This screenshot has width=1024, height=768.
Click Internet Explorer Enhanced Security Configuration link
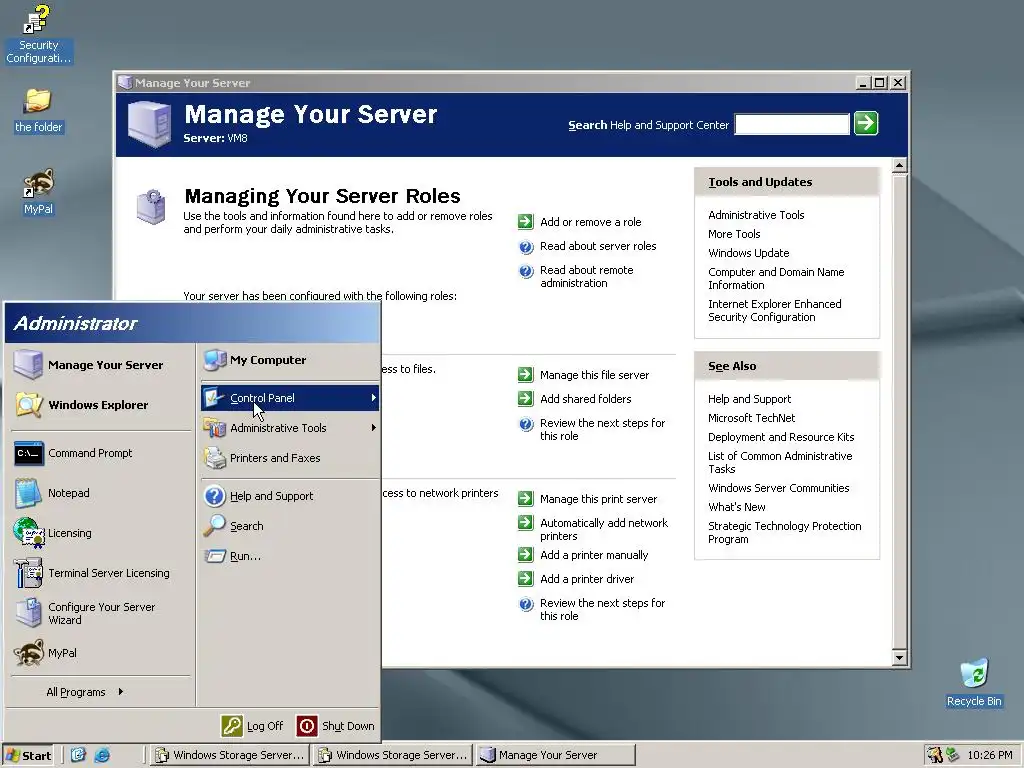coord(775,310)
